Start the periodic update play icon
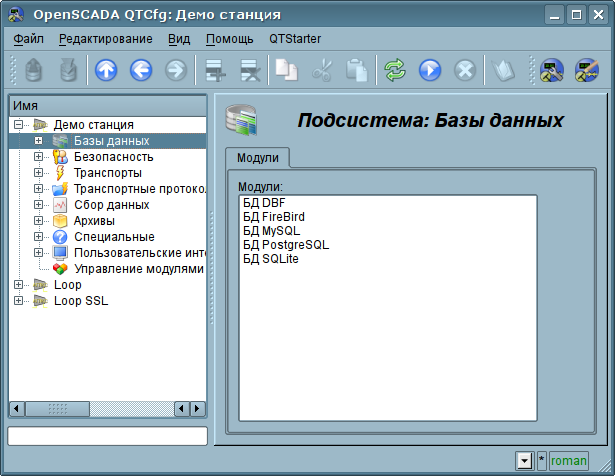 429,70
